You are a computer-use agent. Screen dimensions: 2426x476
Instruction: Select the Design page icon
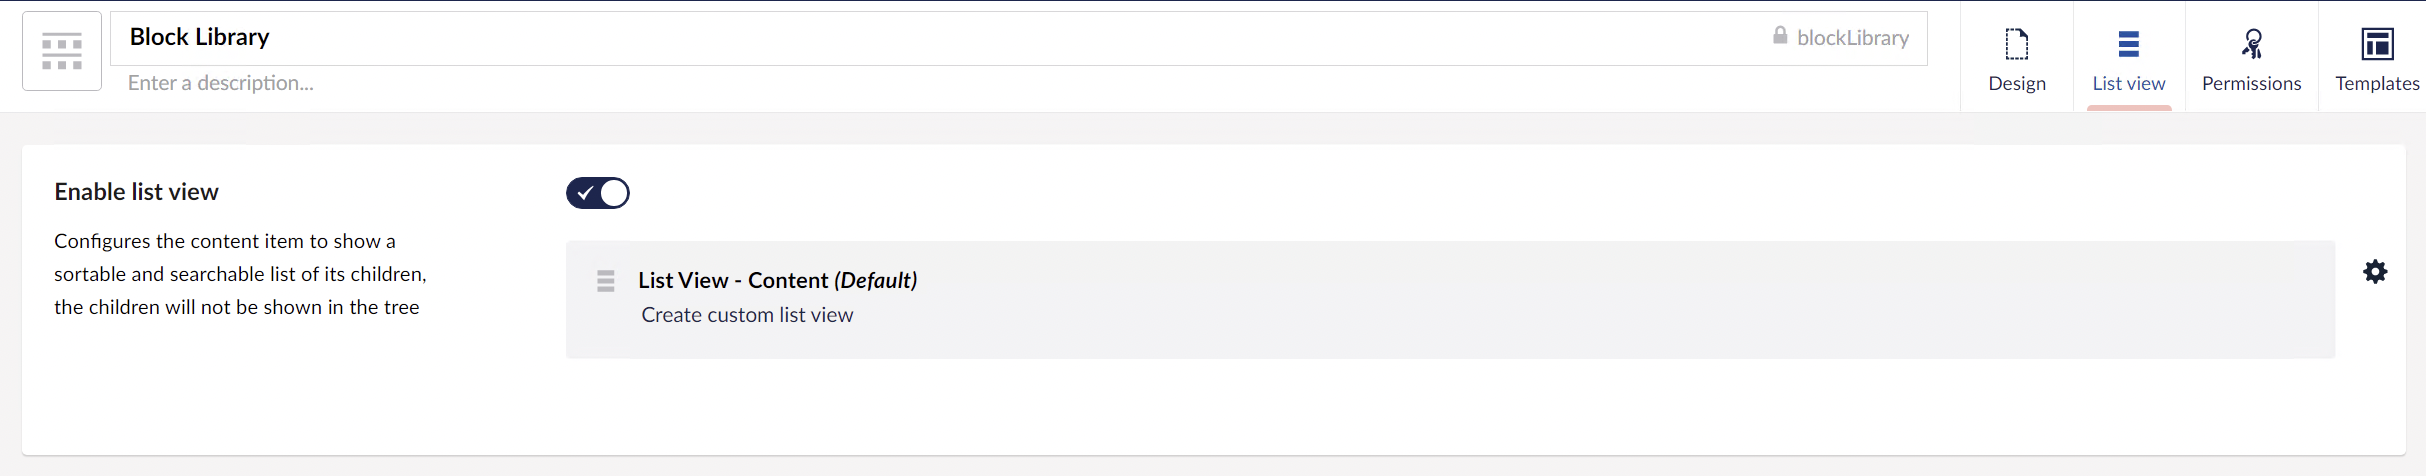2017,44
